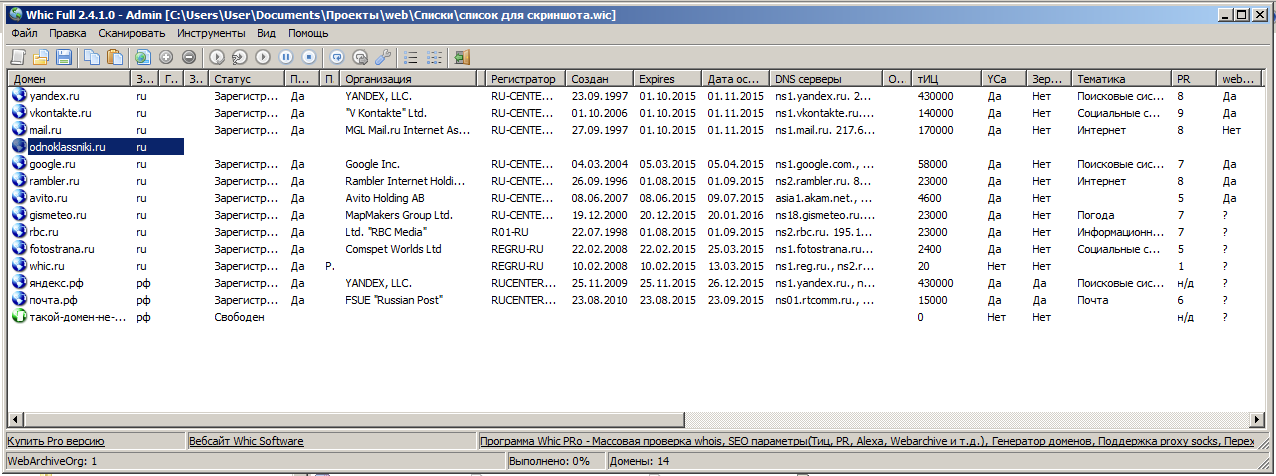Stop scanning with the stop icon
This screenshot has height=476, width=1276.
point(309,57)
